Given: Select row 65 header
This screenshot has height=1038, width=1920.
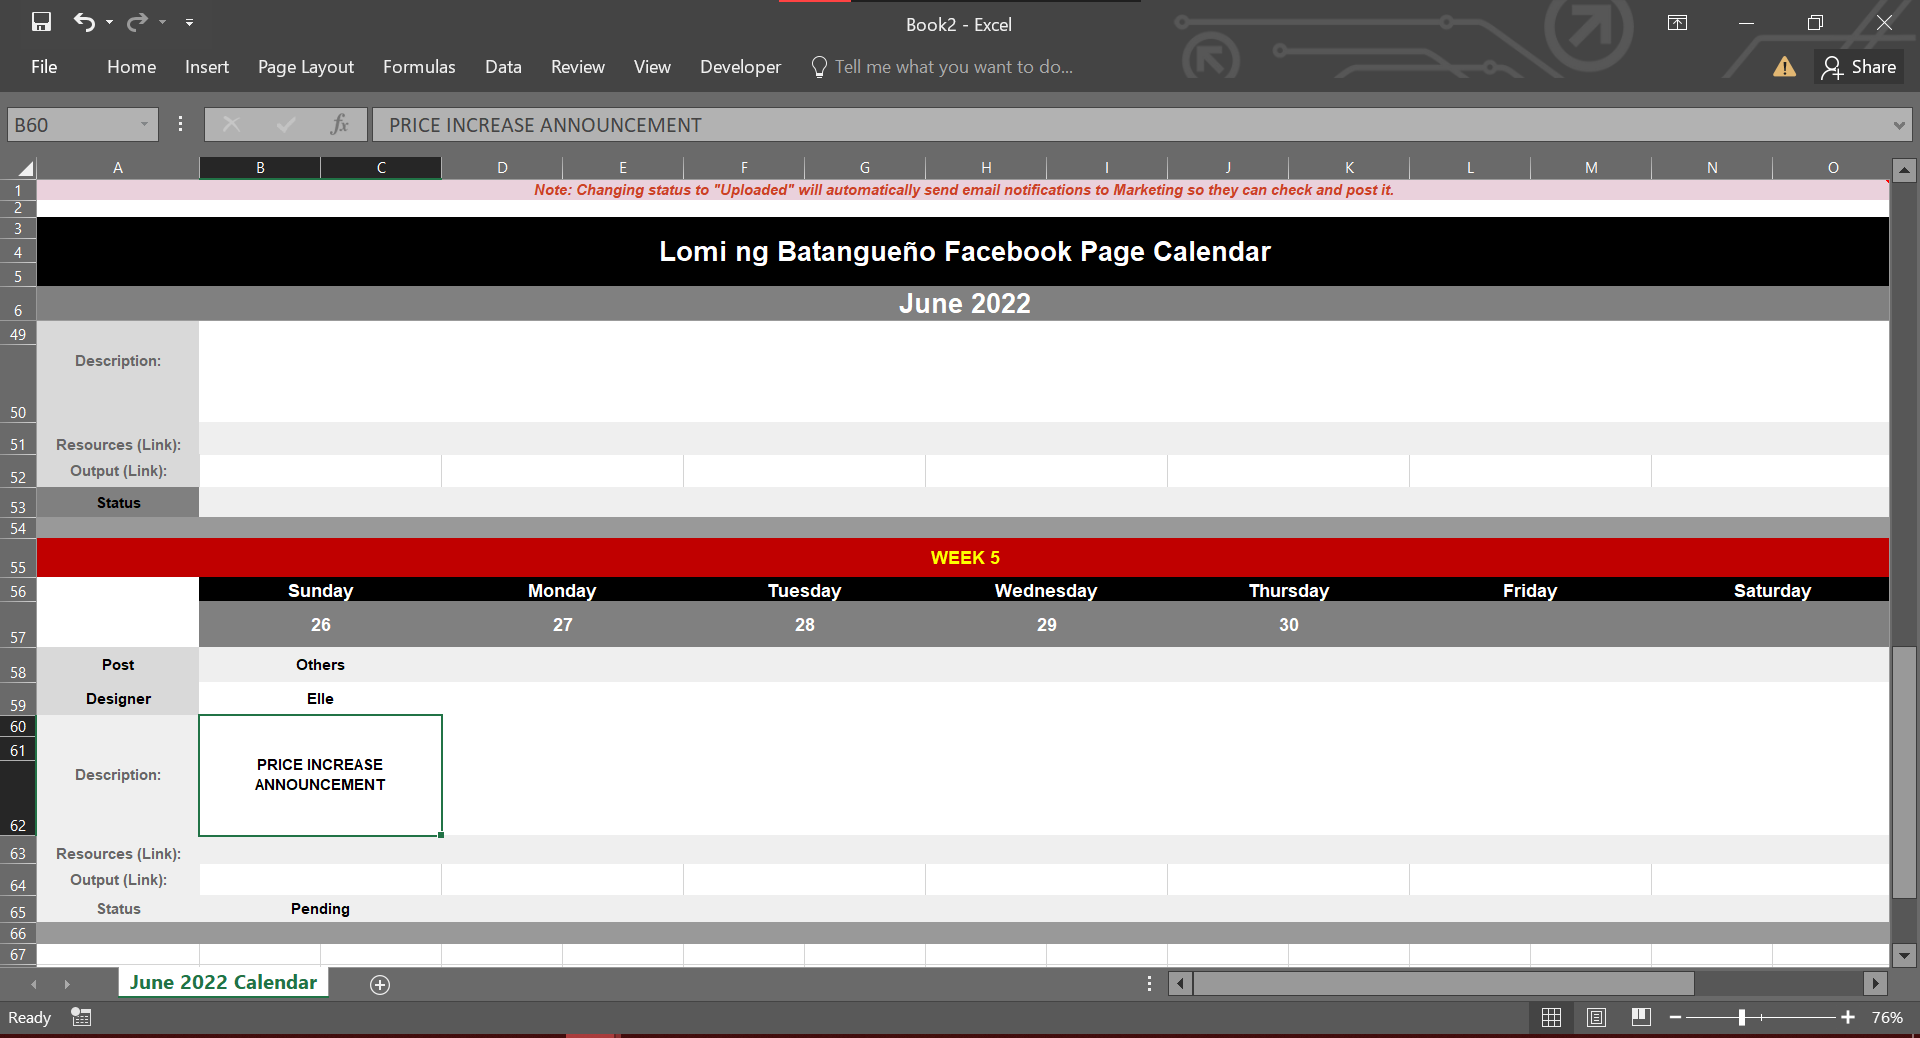Looking at the screenshot, I should pyautogui.click(x=18, y=910).
